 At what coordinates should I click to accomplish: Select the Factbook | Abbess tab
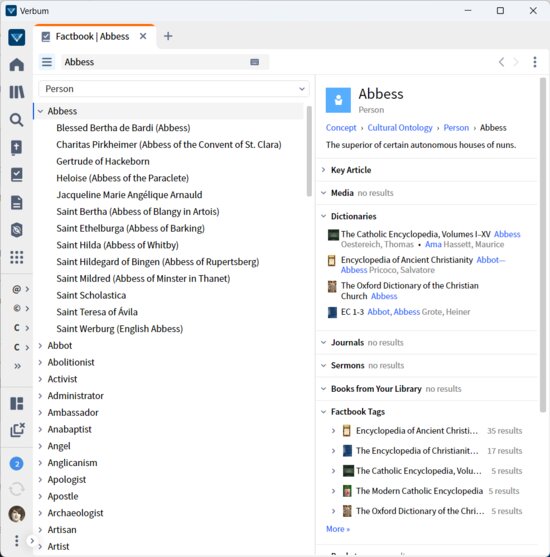point(95,36)
